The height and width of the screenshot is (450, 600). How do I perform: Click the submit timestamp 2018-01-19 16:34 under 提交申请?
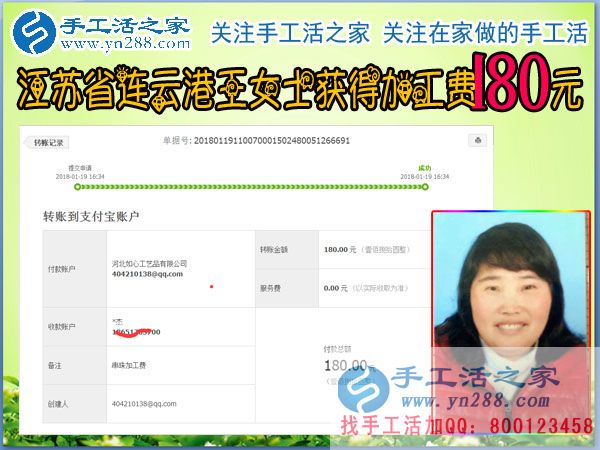point(80,176)
